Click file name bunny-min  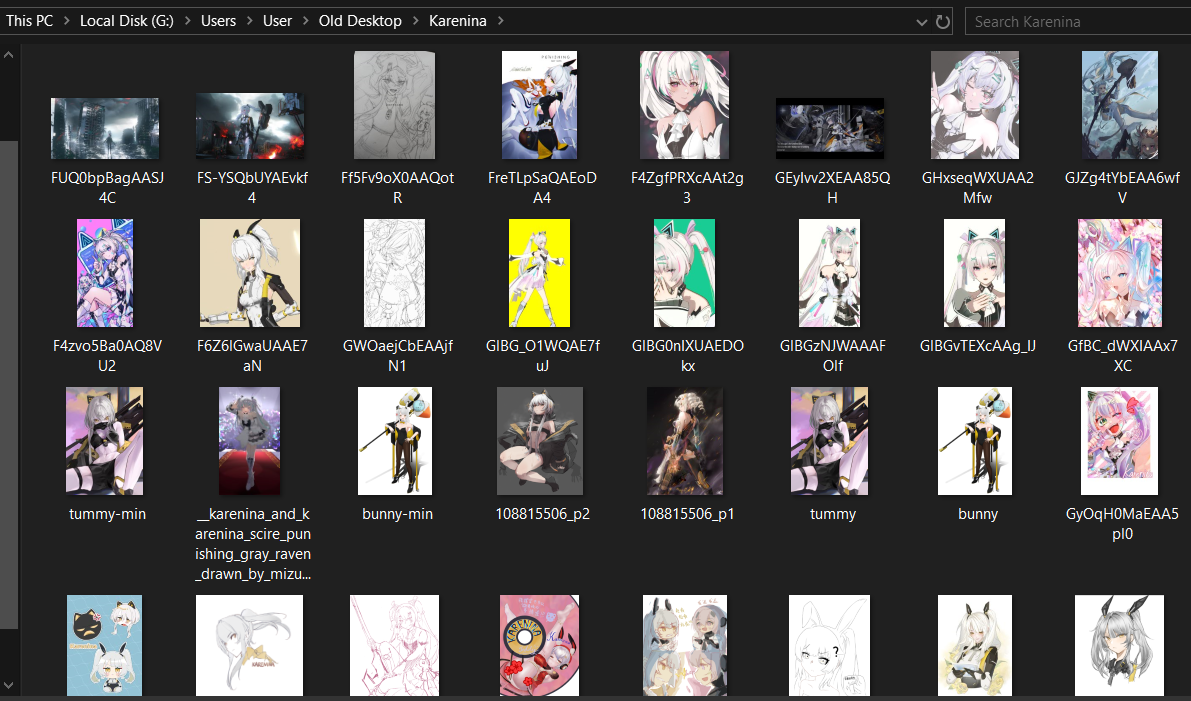coord(397,513)
